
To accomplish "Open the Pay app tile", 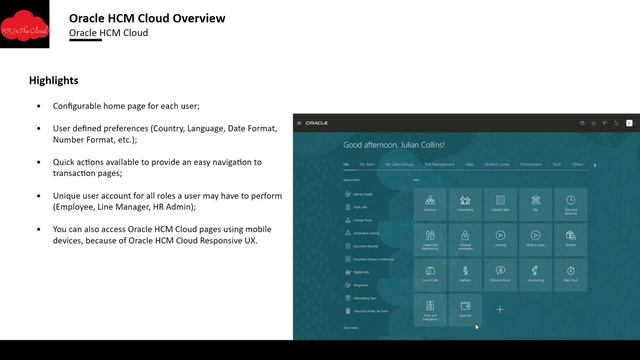I will (536, 204).
